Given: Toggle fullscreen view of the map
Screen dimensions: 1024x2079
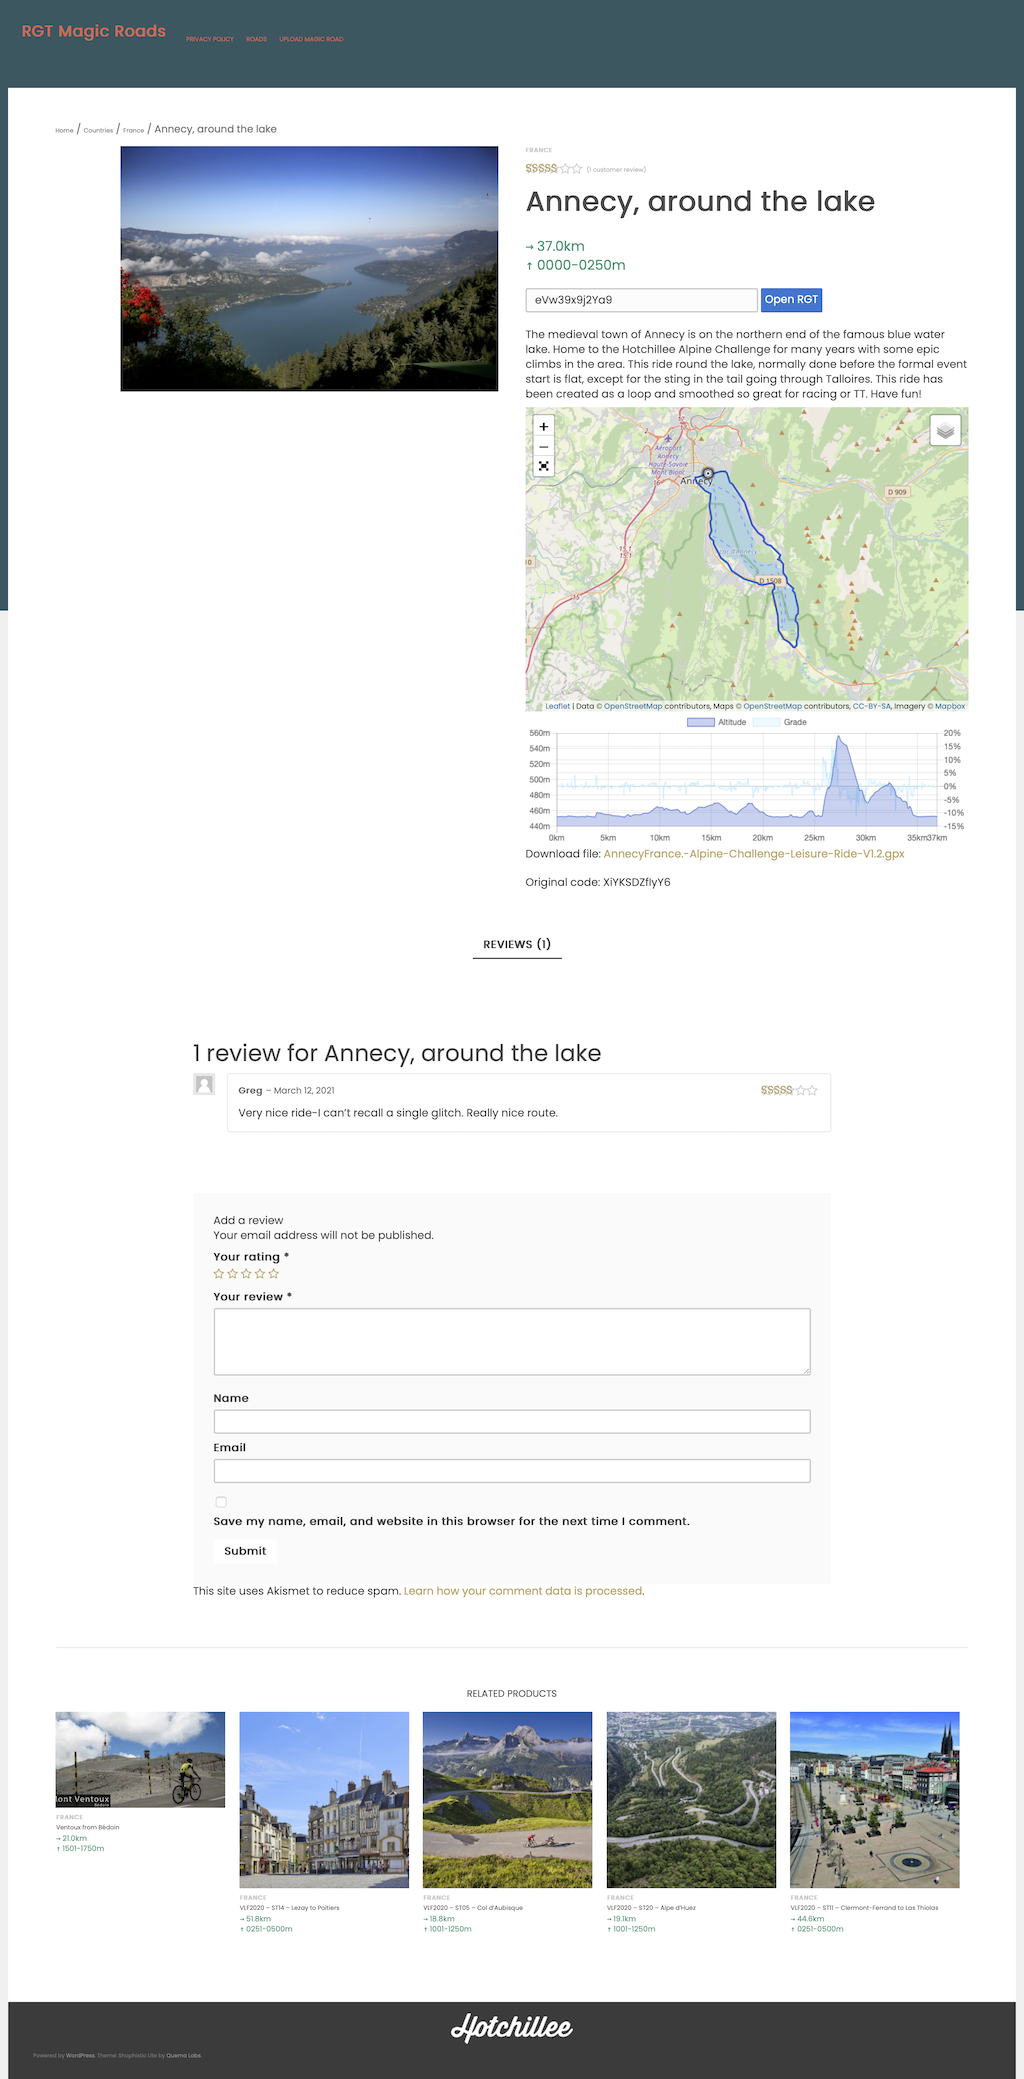Looking at the screenshot, I should tap(543, 466).
